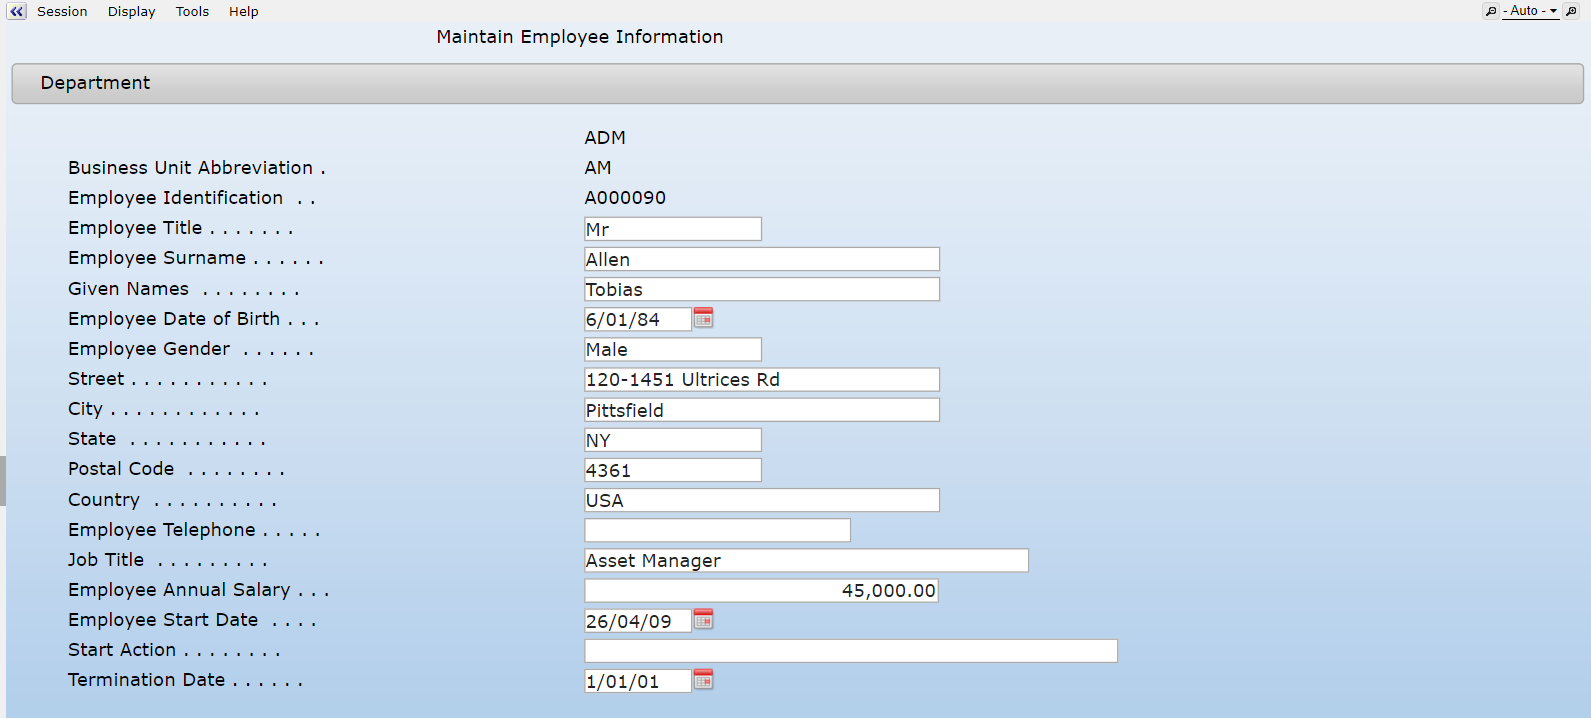Click the Employee Annual Salary field
The width and height of the screenshot is (1591, 718).
761,590
